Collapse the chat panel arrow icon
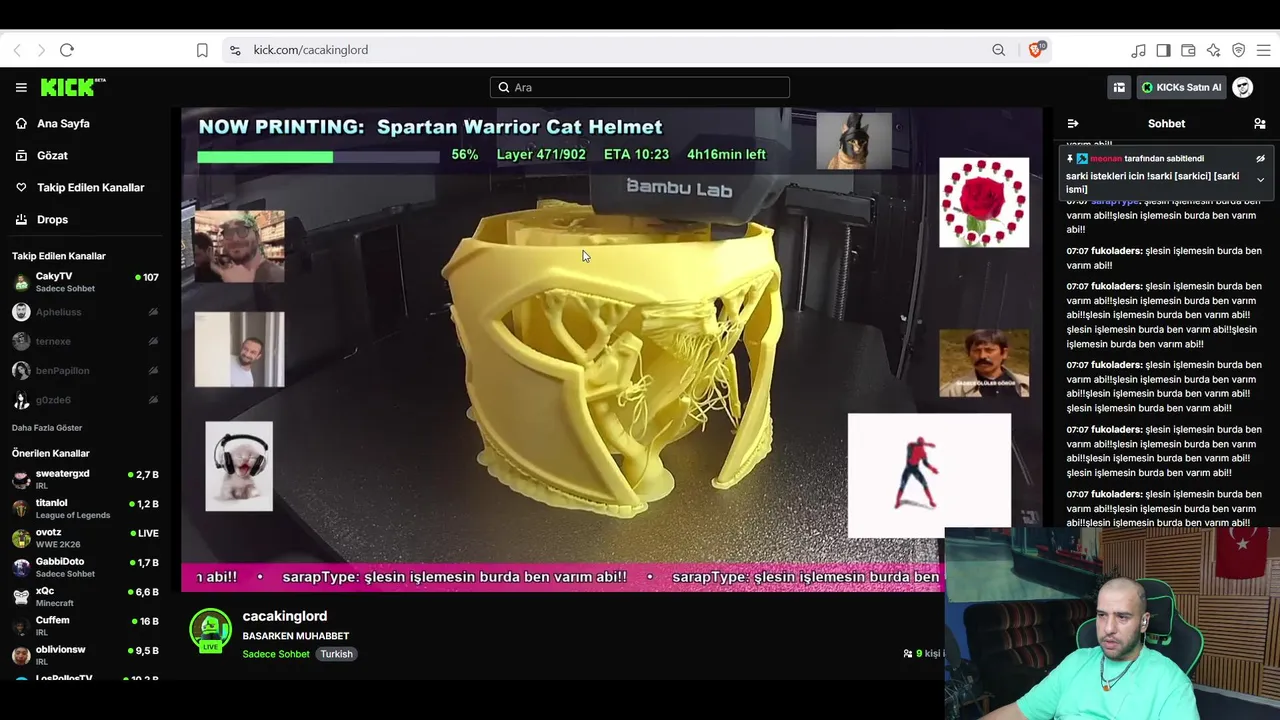The image size is (1280, 720). 1073,124
